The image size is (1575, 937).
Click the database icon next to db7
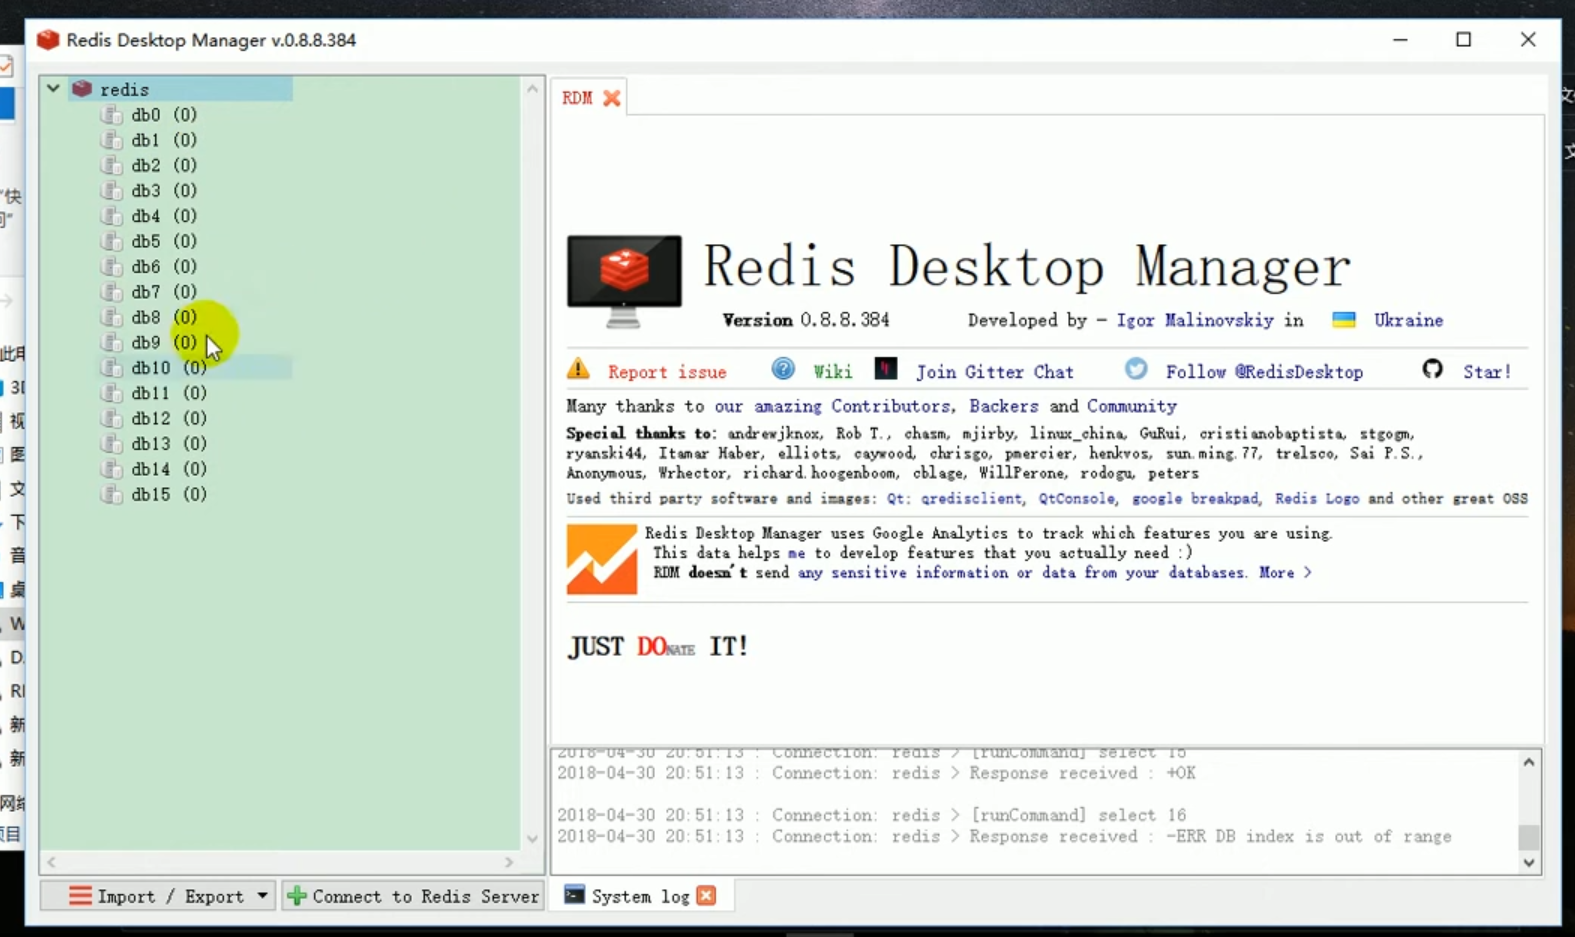coord(111,292)
